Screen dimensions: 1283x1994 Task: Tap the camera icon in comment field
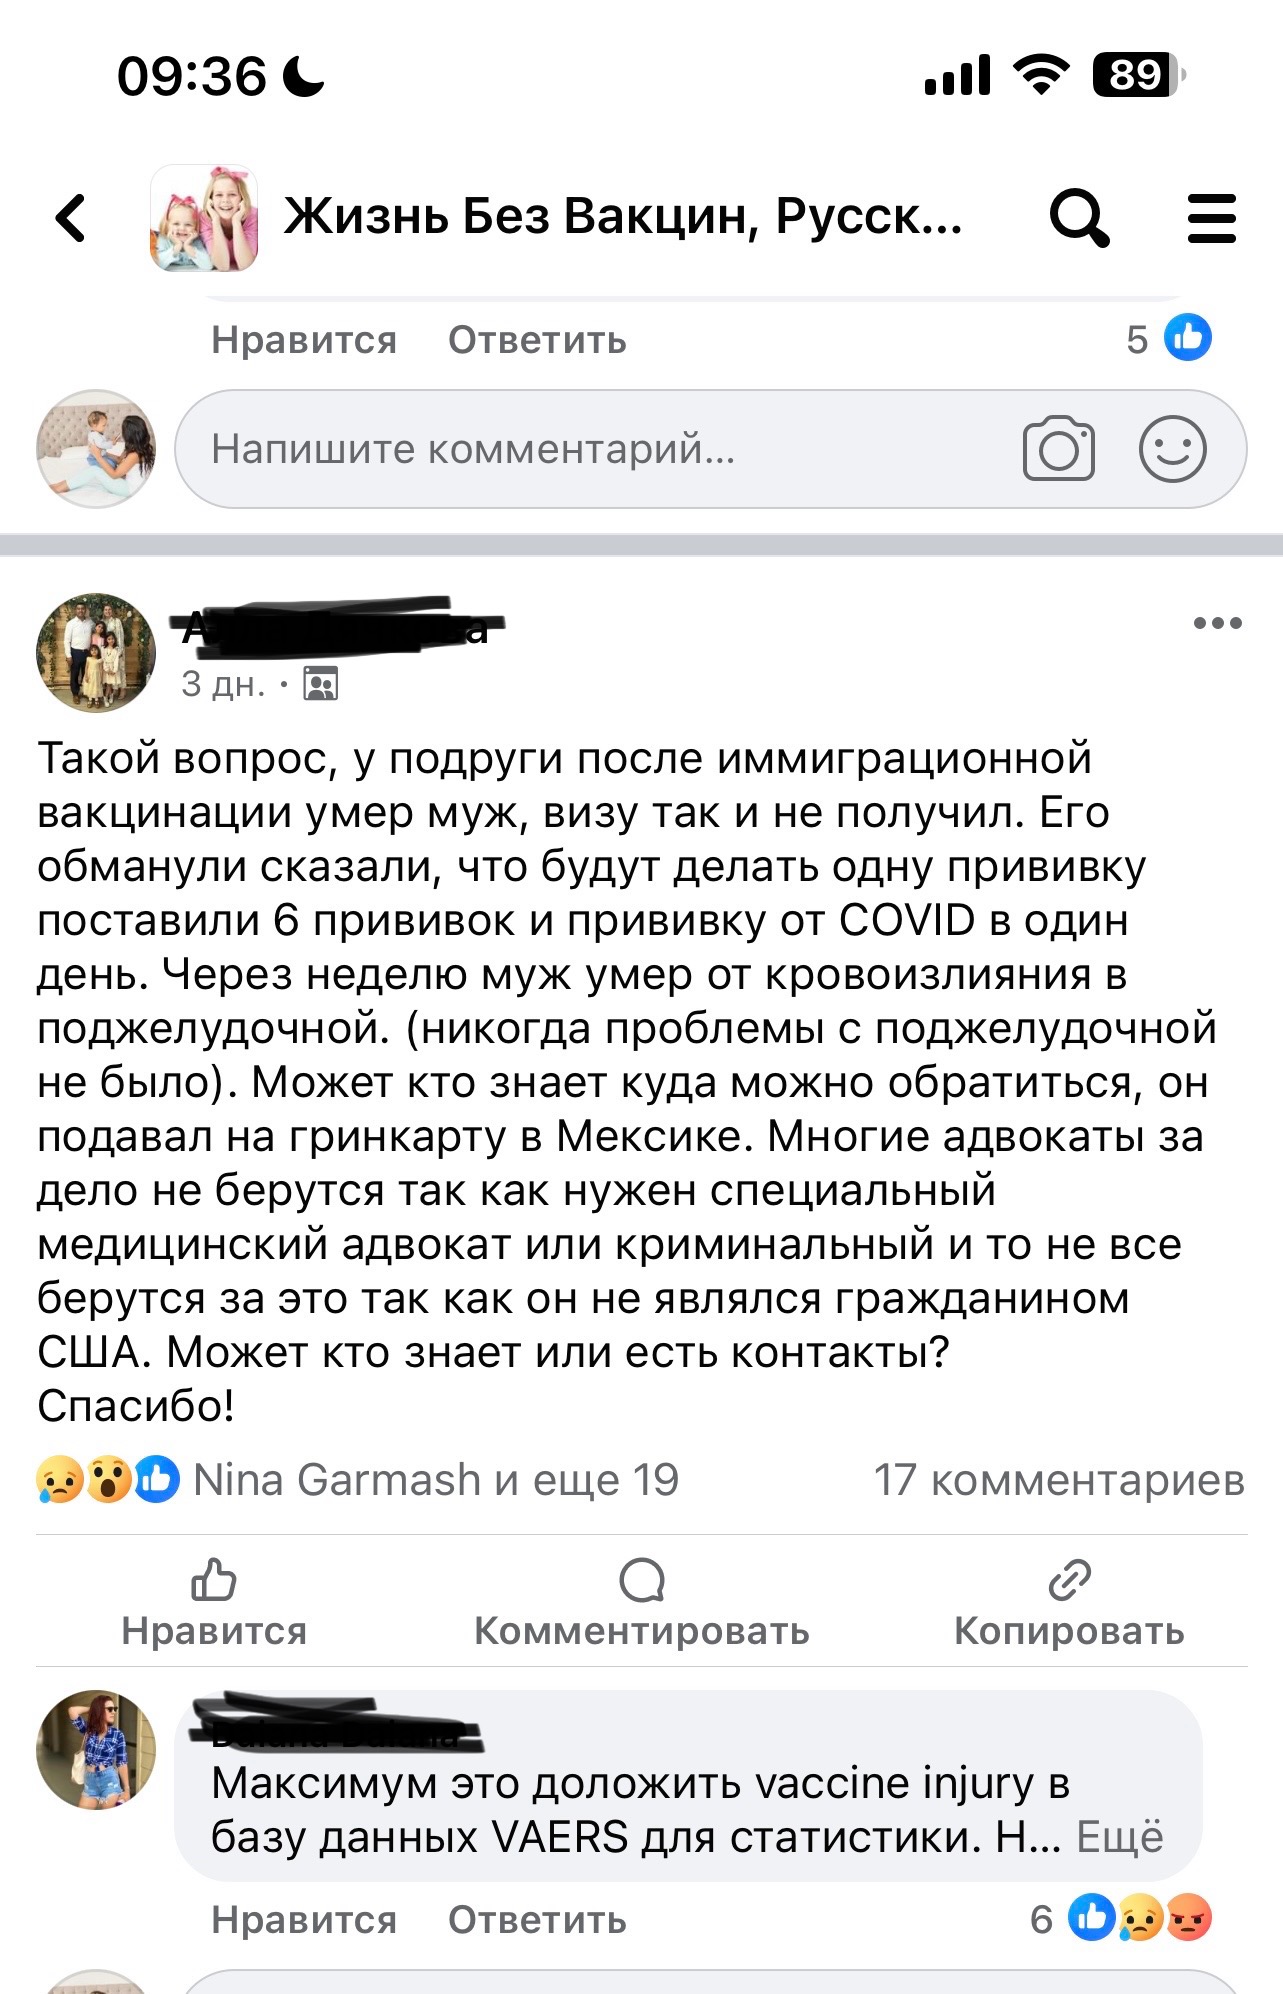[1058, 449]
